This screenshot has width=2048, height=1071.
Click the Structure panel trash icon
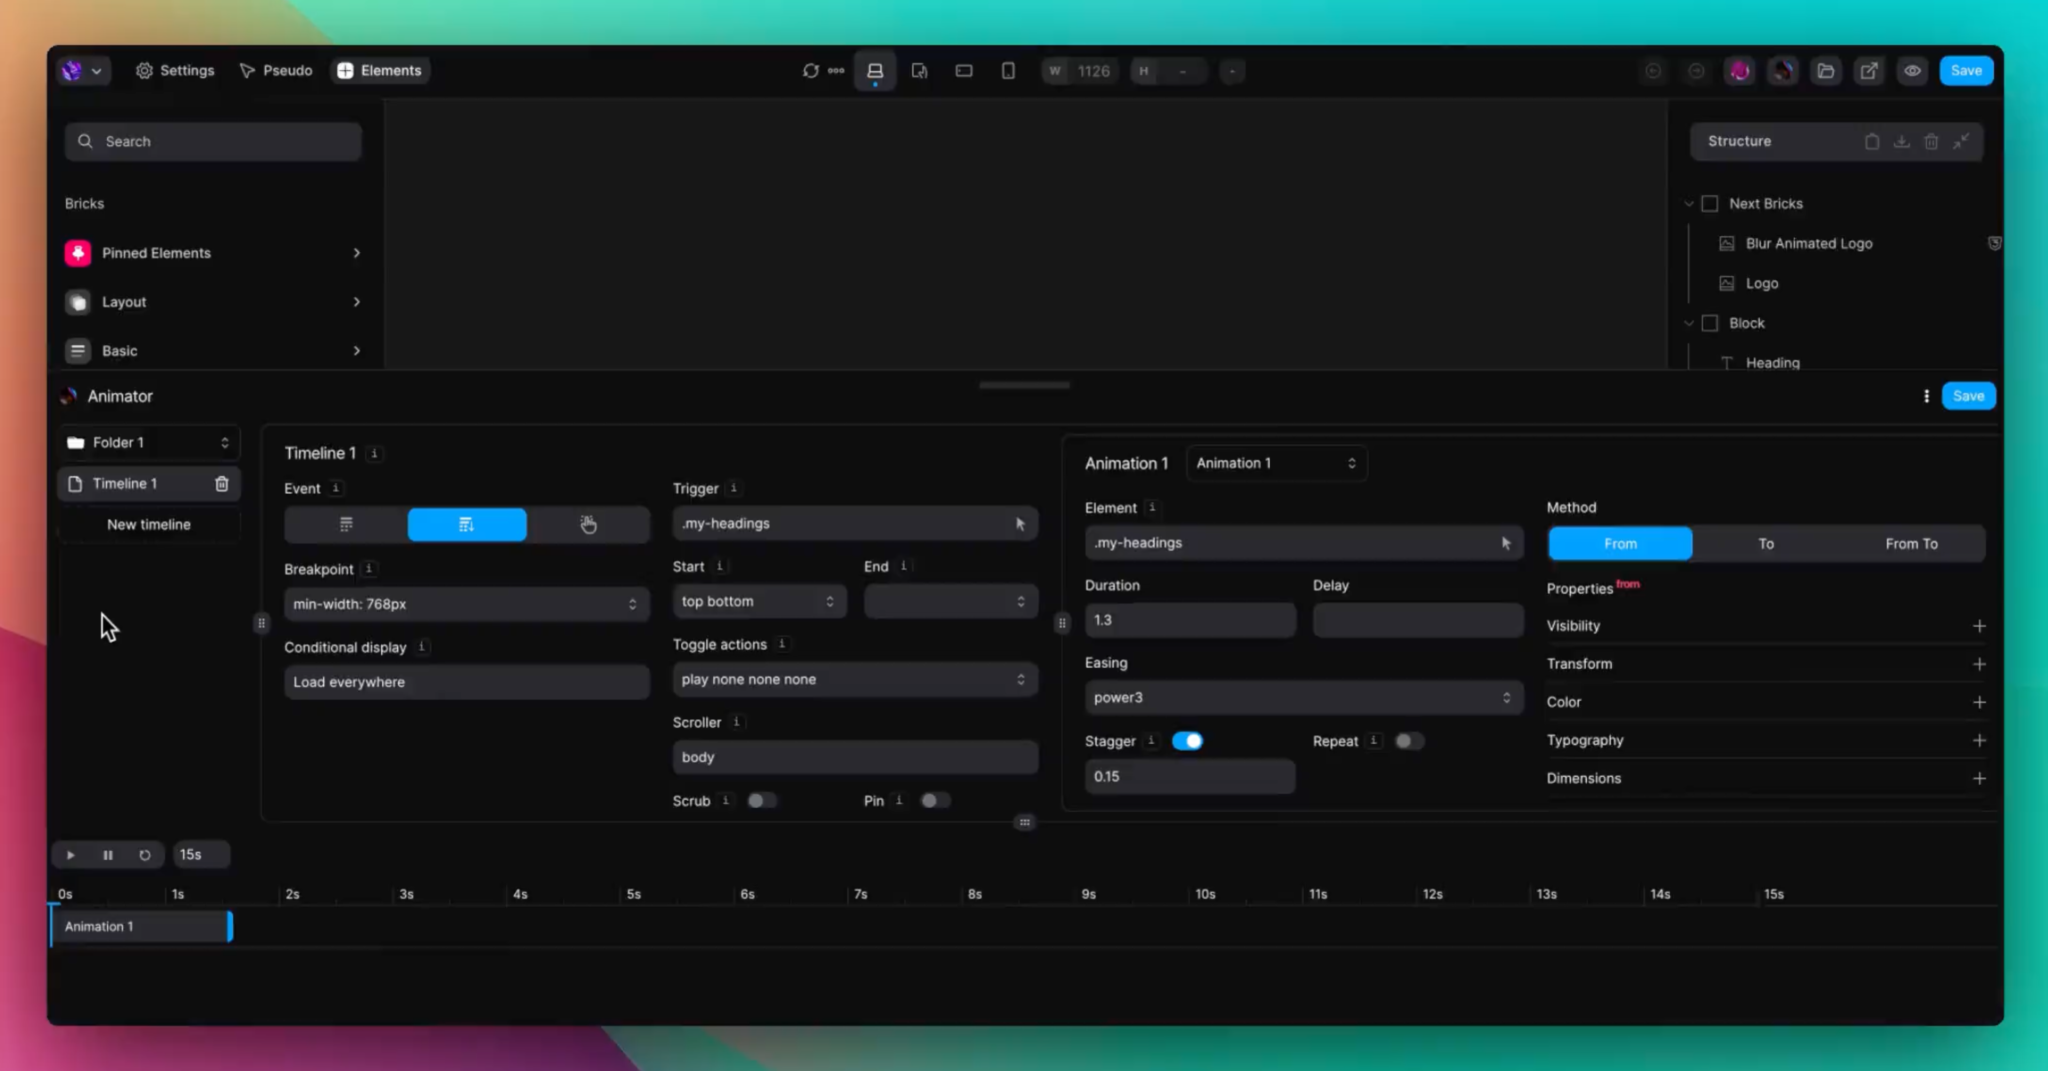click(x=1931, y=142)
